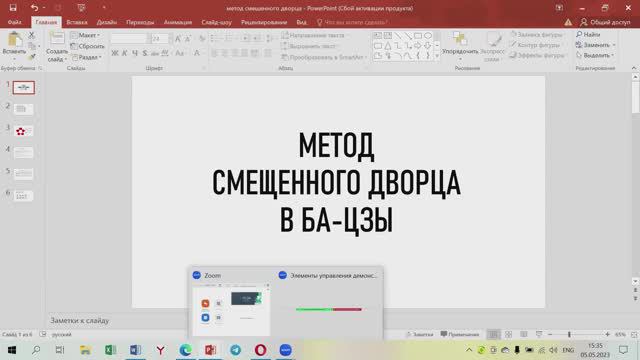Switch to the Slide Show (Слайд-шоу) tab
Viewport: 640px width, 360px height.
216,22
